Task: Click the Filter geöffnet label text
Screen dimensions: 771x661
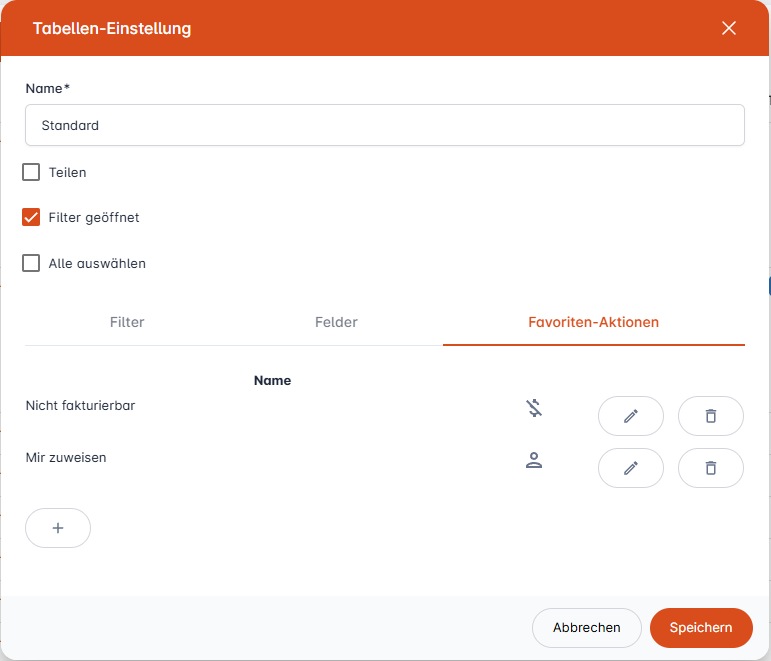Action: pos(94,217)
